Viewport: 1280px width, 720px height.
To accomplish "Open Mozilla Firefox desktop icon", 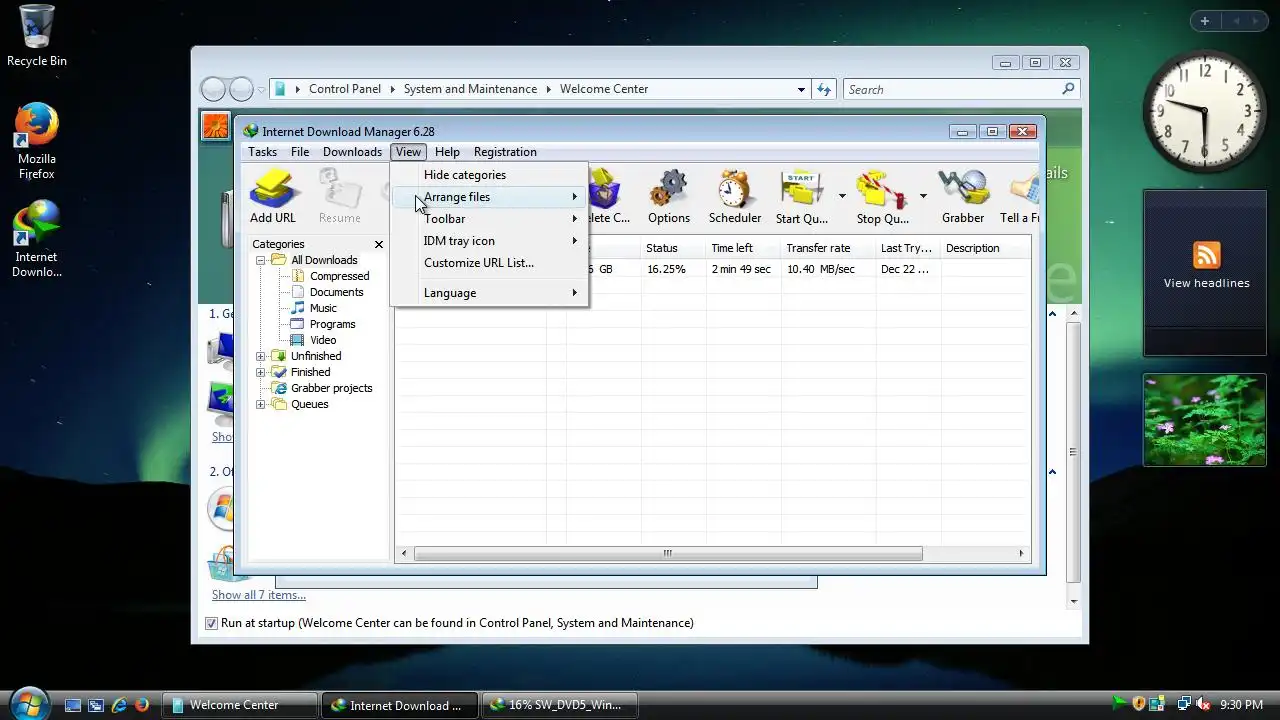I will tap(37, 141).
